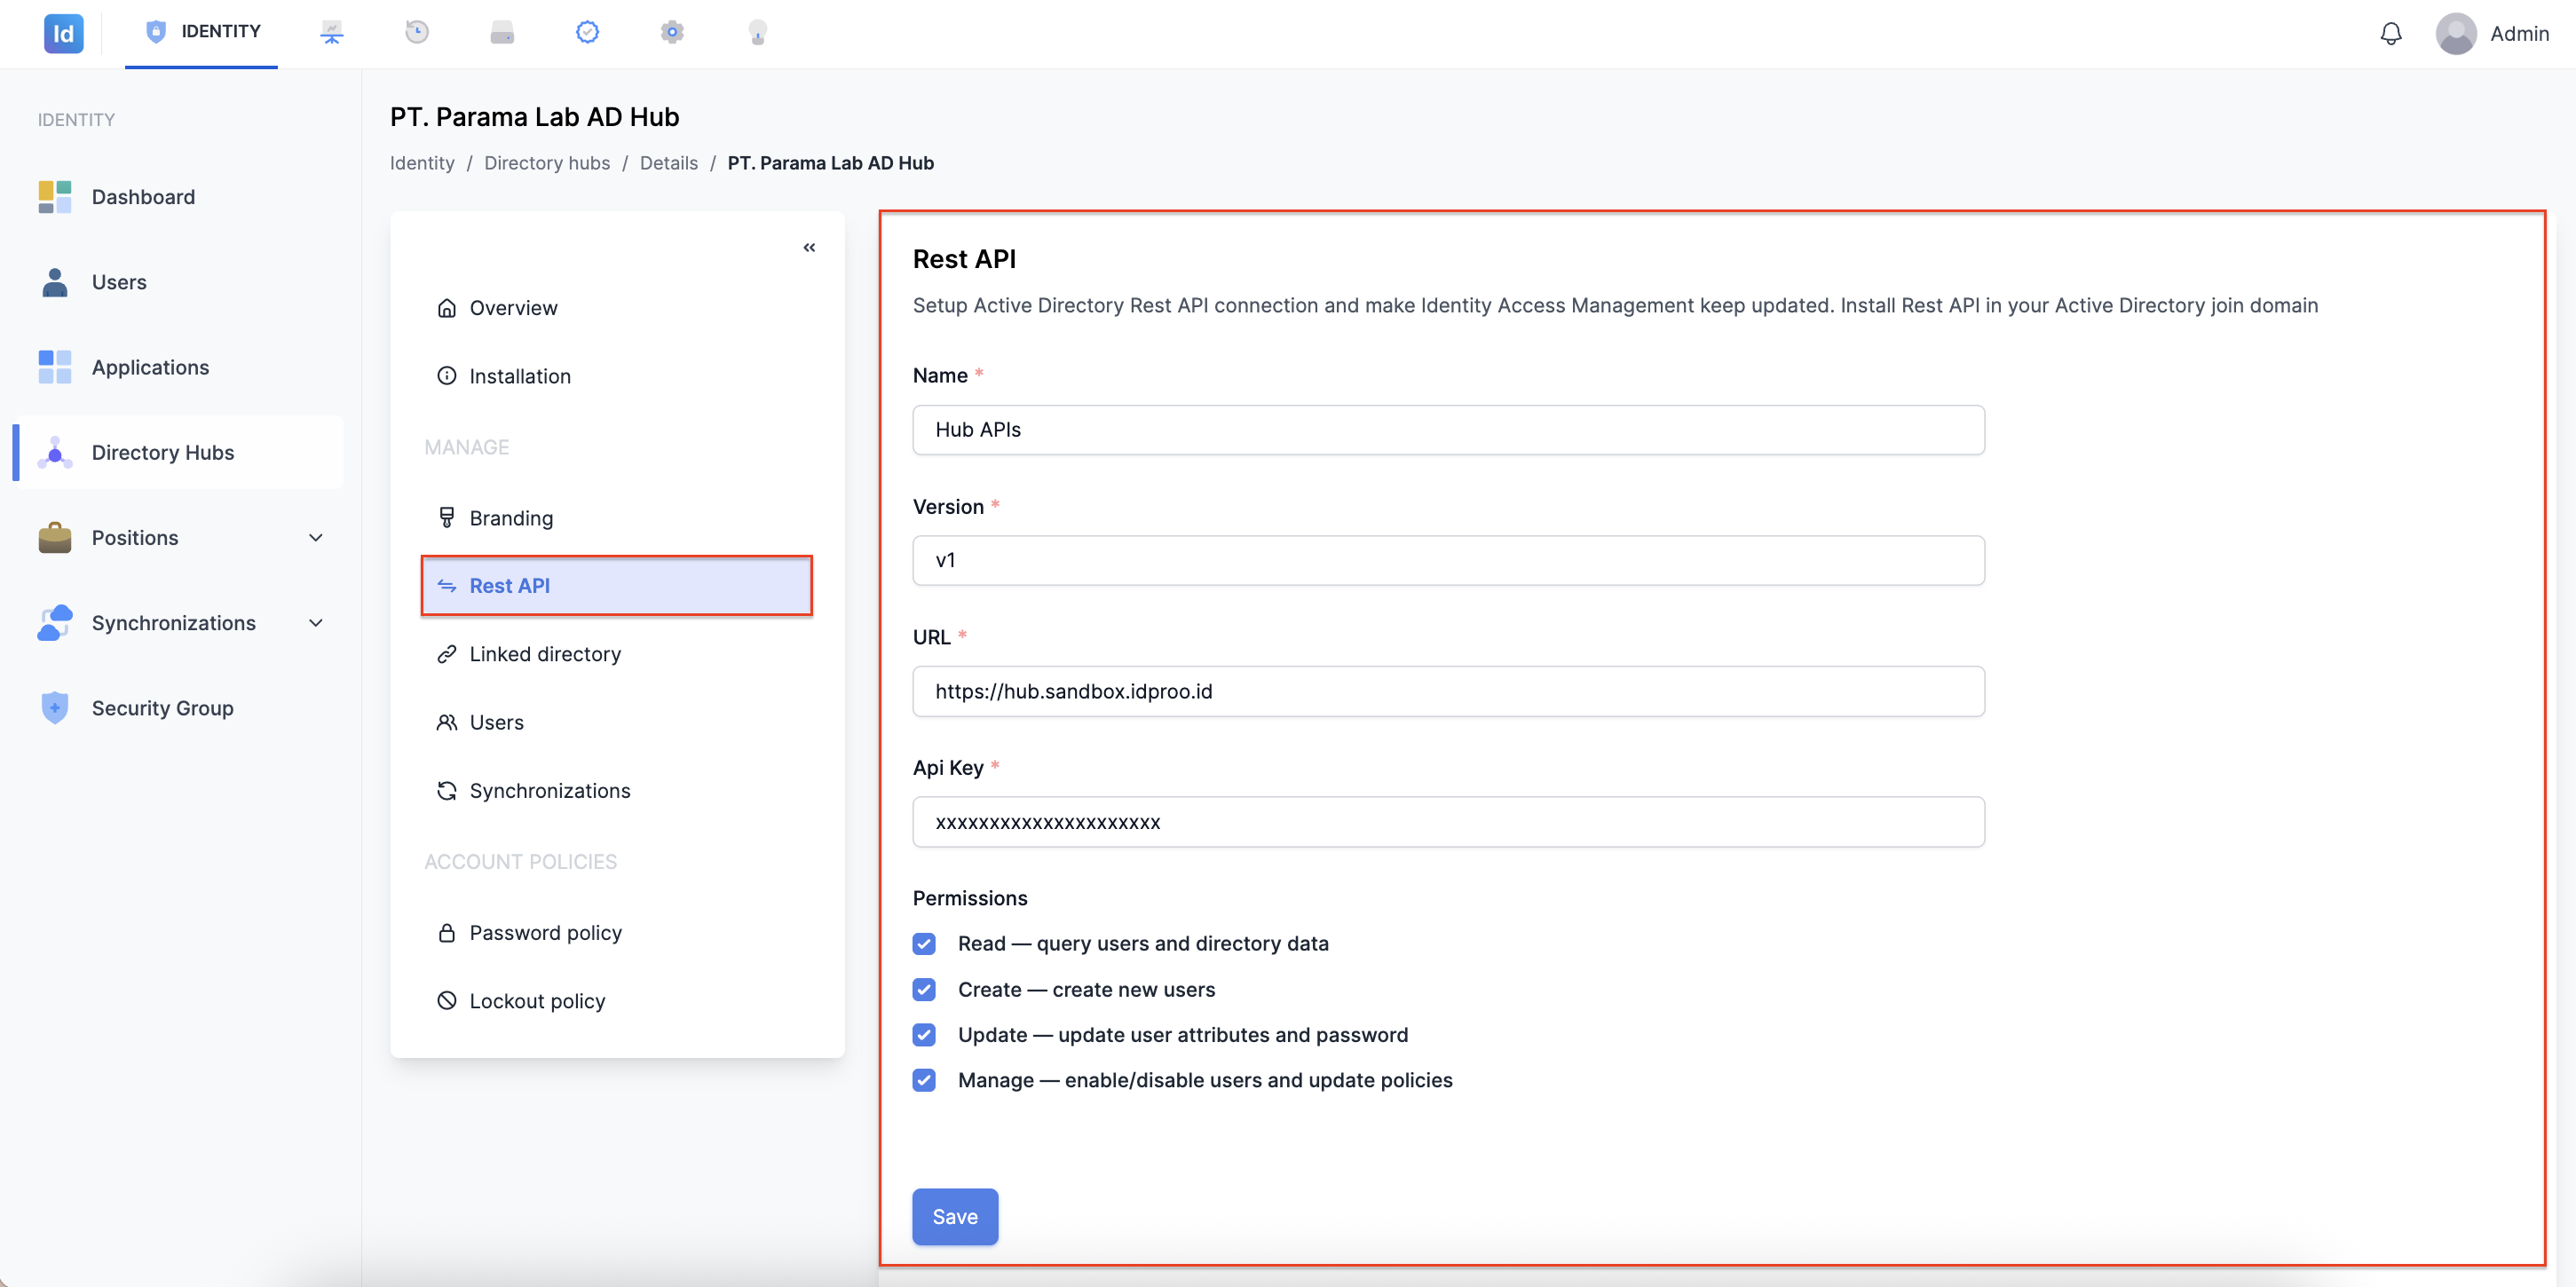
Task: Open the clock history module icon
Action: pos(417,32)
